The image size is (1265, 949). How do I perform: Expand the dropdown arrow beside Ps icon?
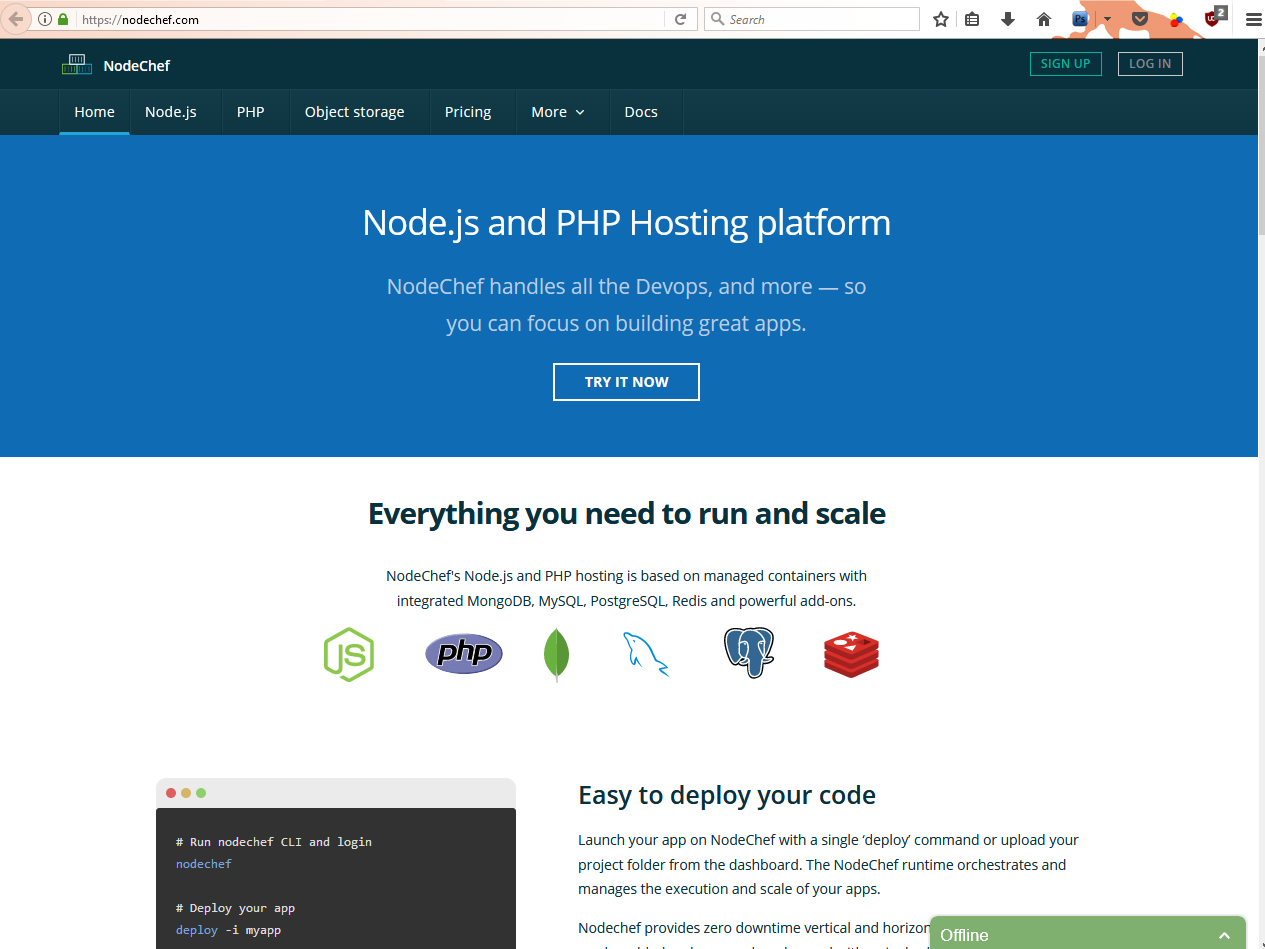pos(1107,19)
